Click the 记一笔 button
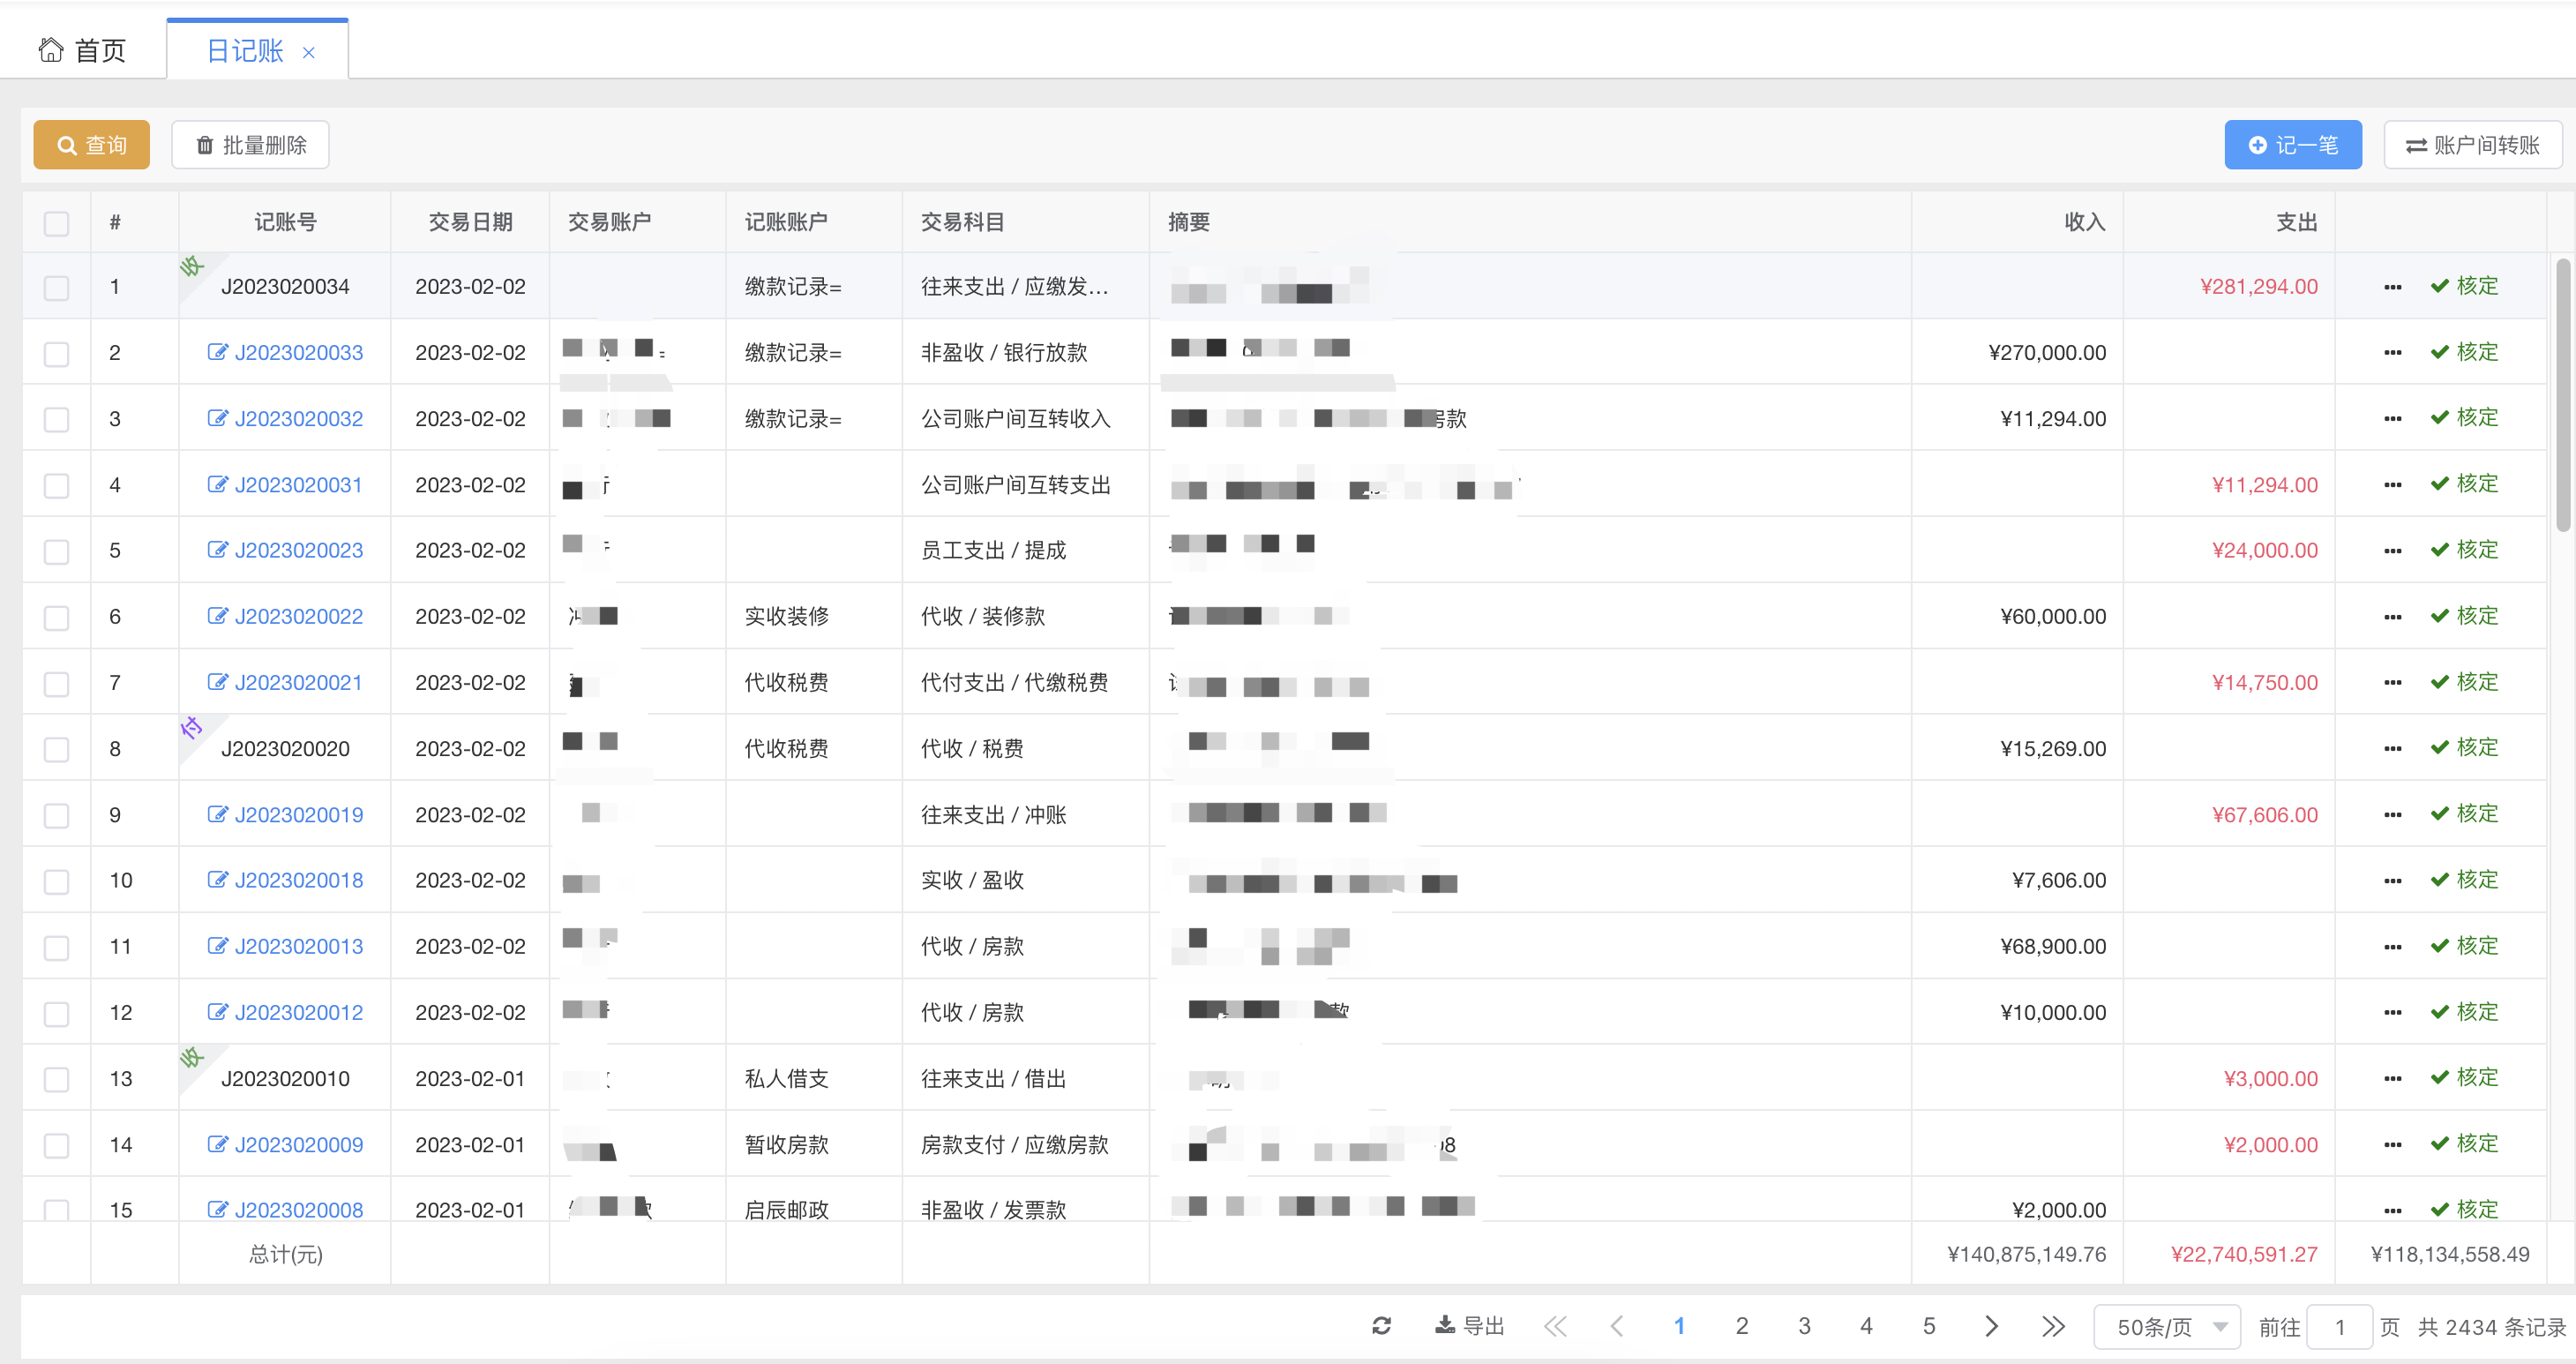 tap(2292, 145)
